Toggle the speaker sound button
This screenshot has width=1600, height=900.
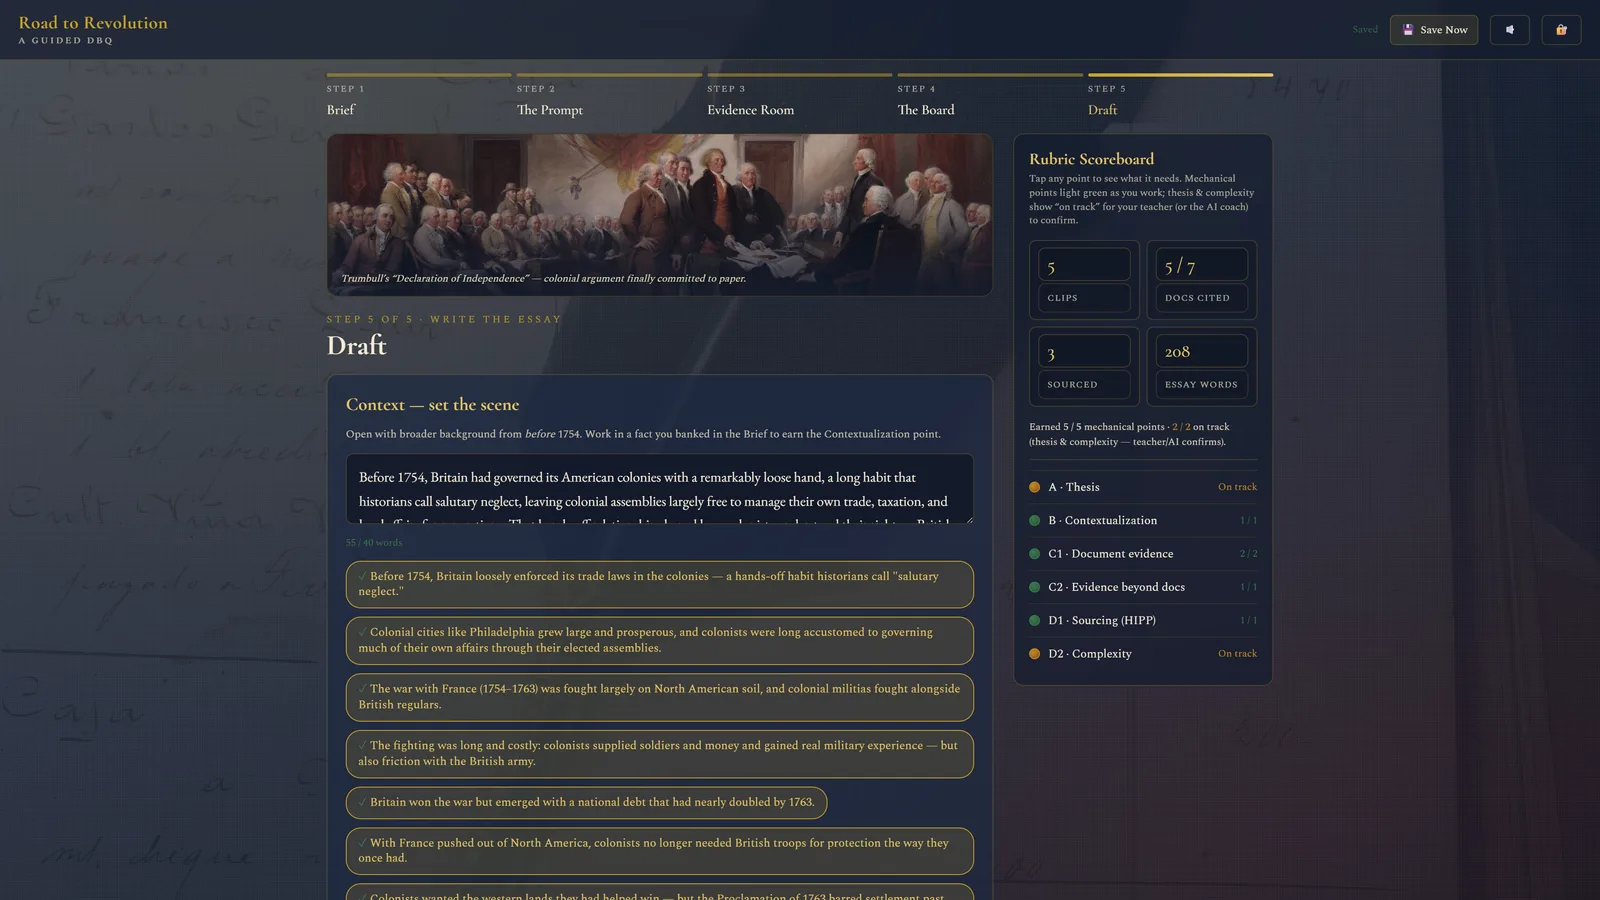point(1509,30)
